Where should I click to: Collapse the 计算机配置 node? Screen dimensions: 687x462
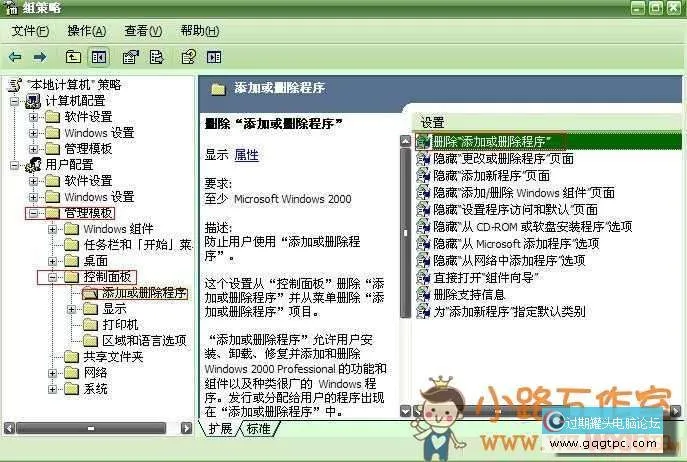[14, 101]
